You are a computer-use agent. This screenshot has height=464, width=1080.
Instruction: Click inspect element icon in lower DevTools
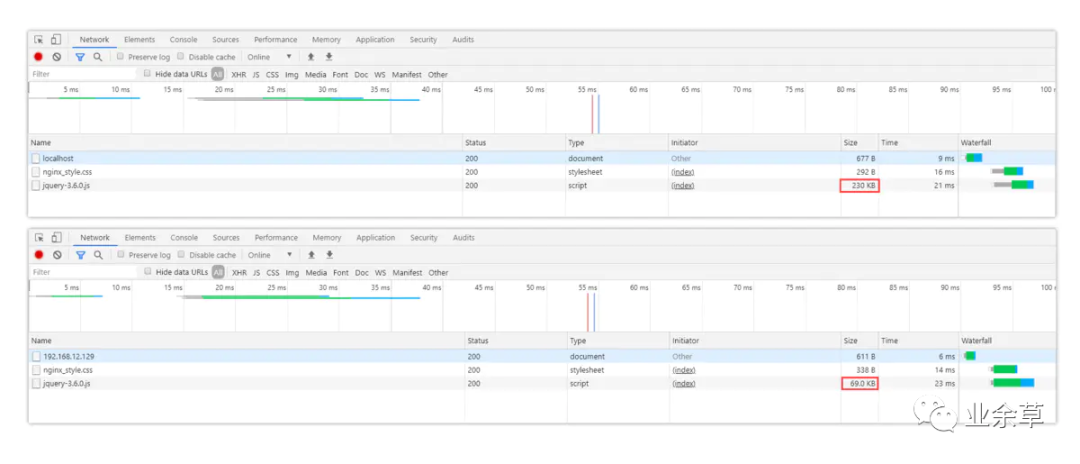click(x=39, y=238)
